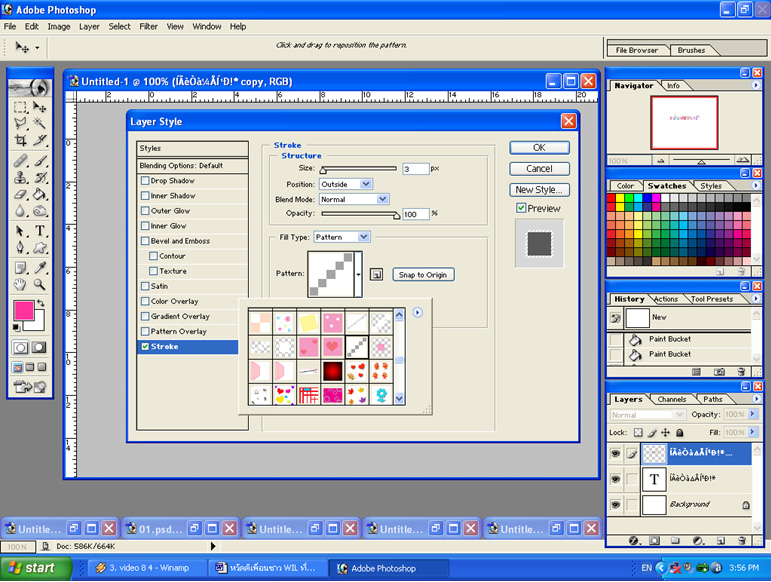Select the Healing Brush tool
This screenshot has height=582, width=771.
[x=20, y=160]
